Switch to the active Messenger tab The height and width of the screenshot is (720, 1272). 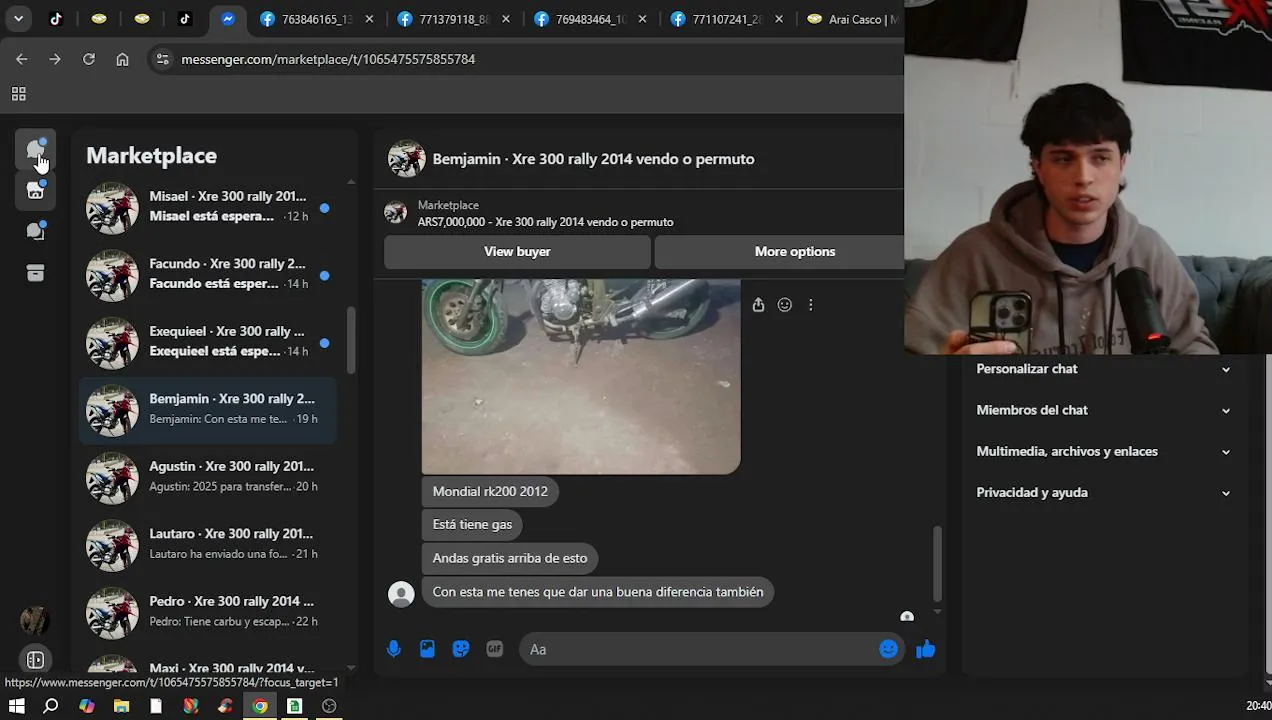tap(229, 19)
